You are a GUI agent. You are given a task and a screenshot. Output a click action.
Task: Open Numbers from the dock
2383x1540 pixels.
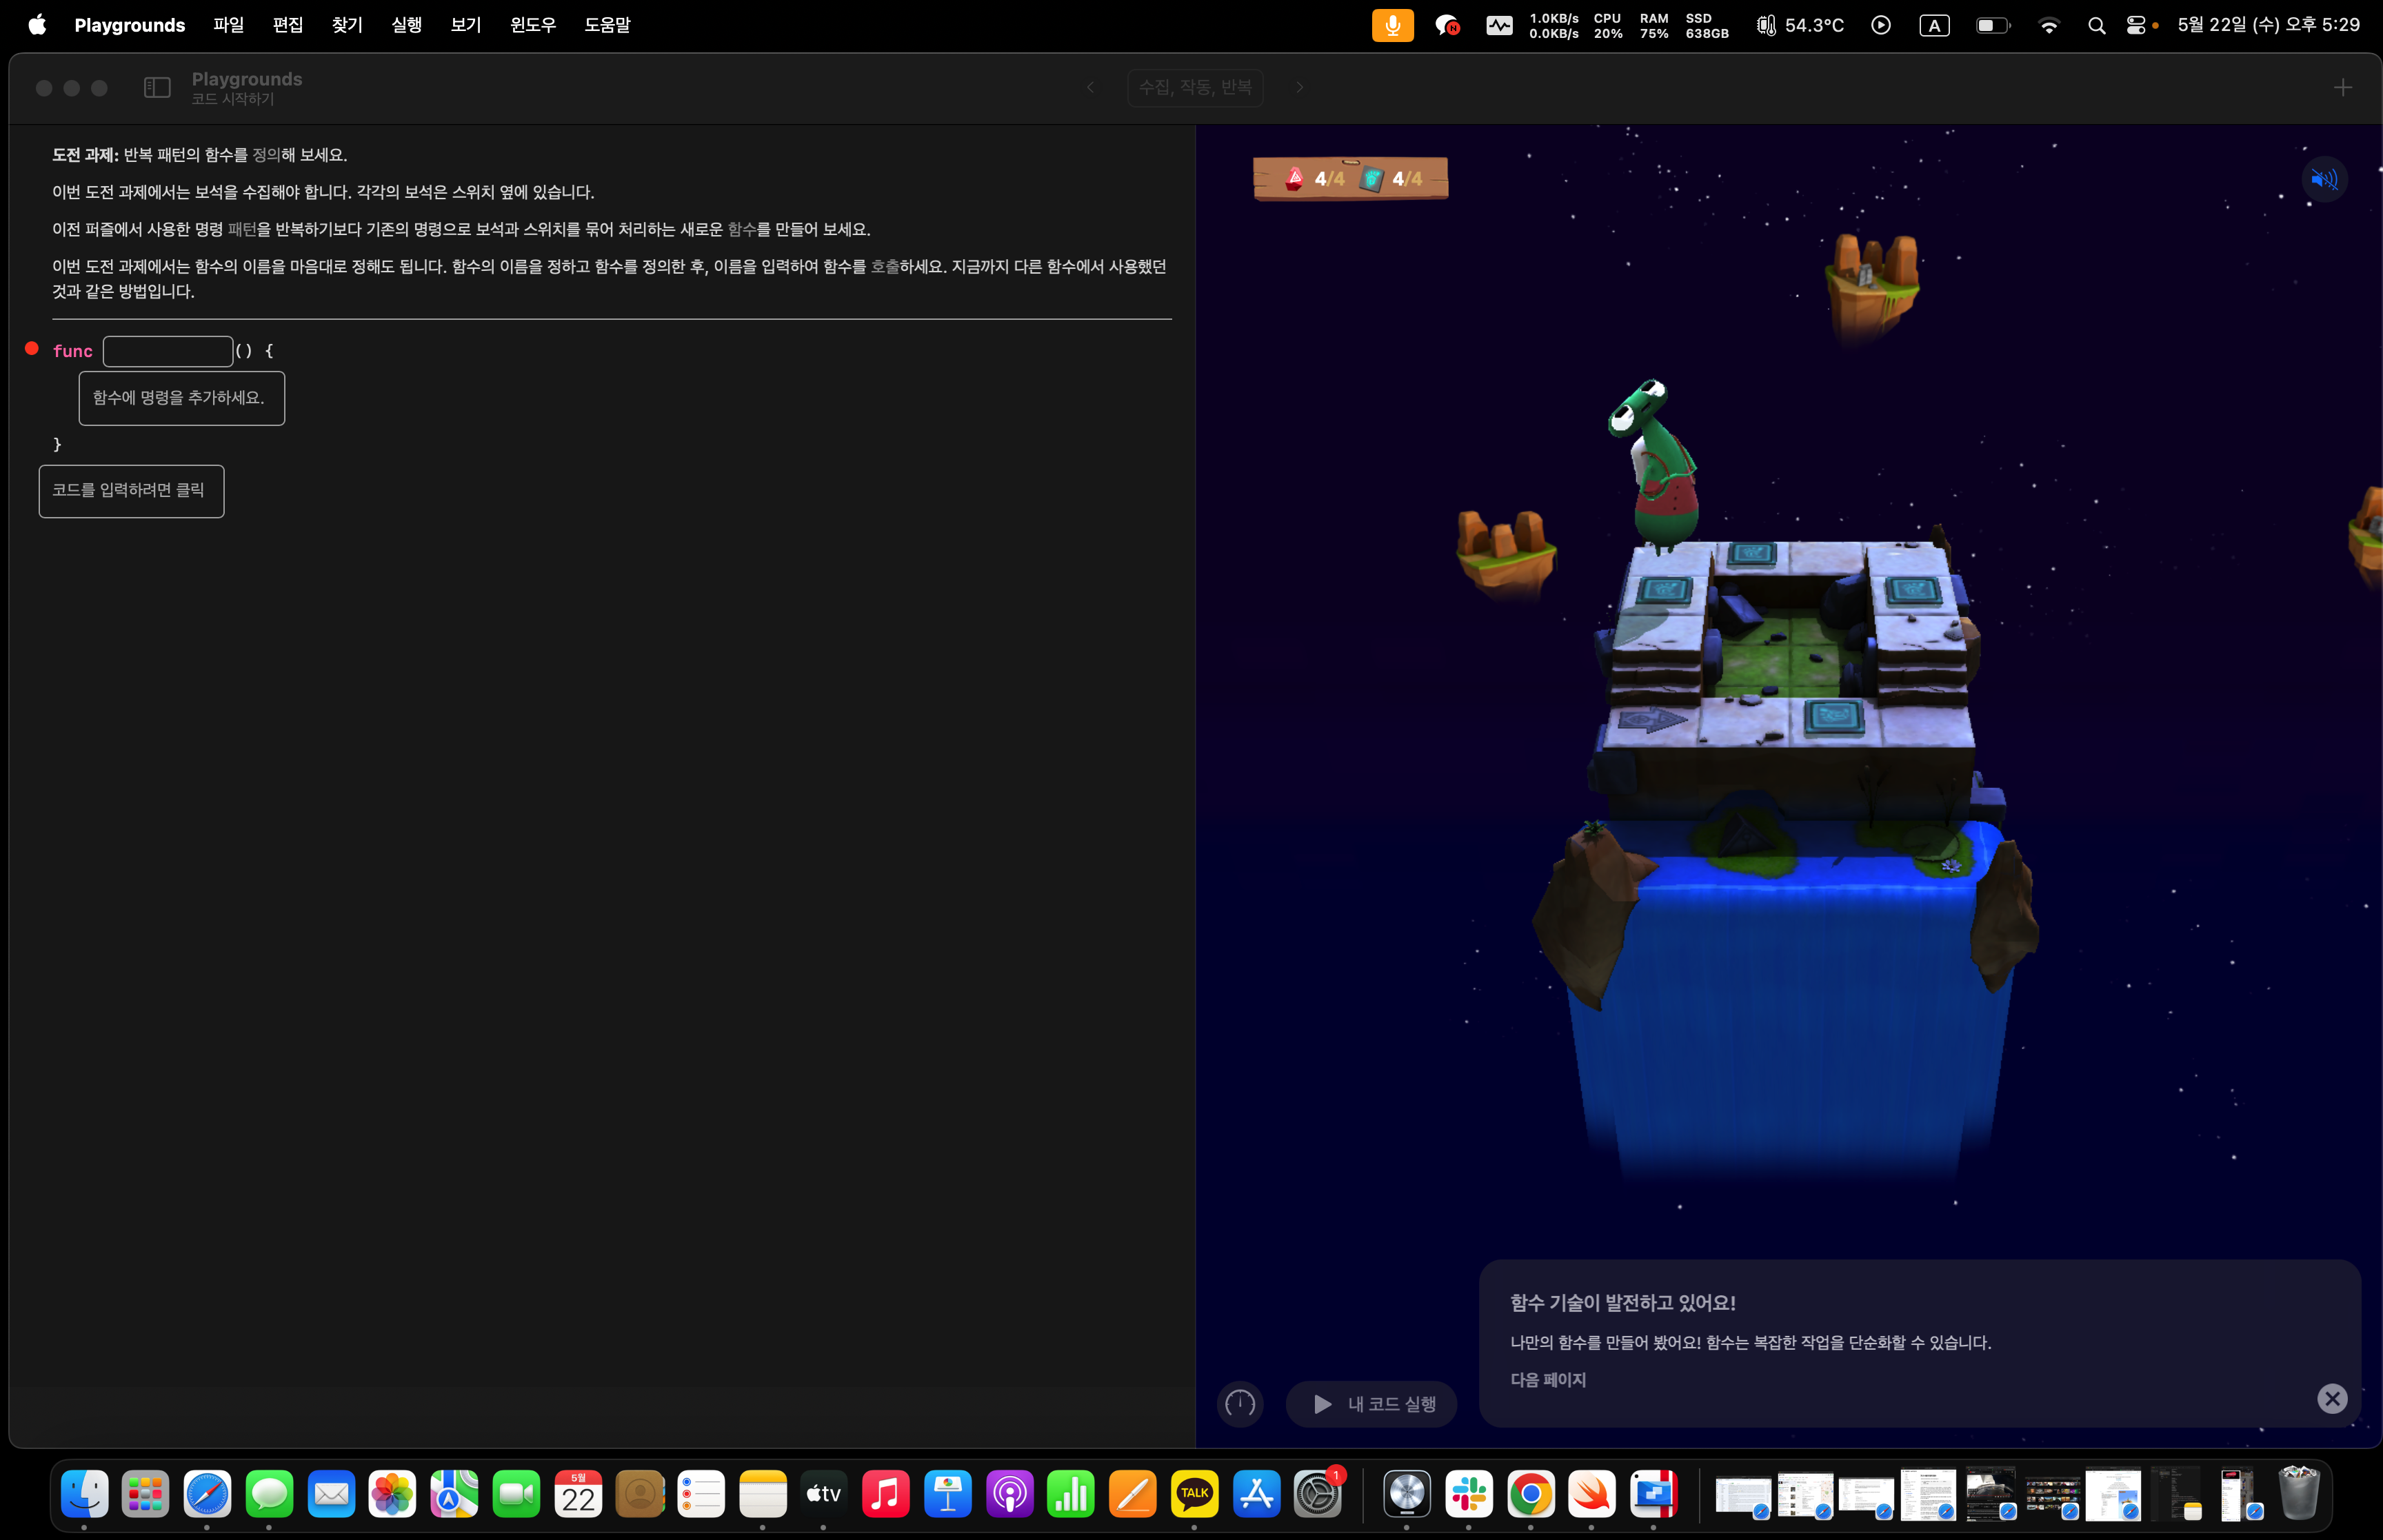point(1071,1494)
